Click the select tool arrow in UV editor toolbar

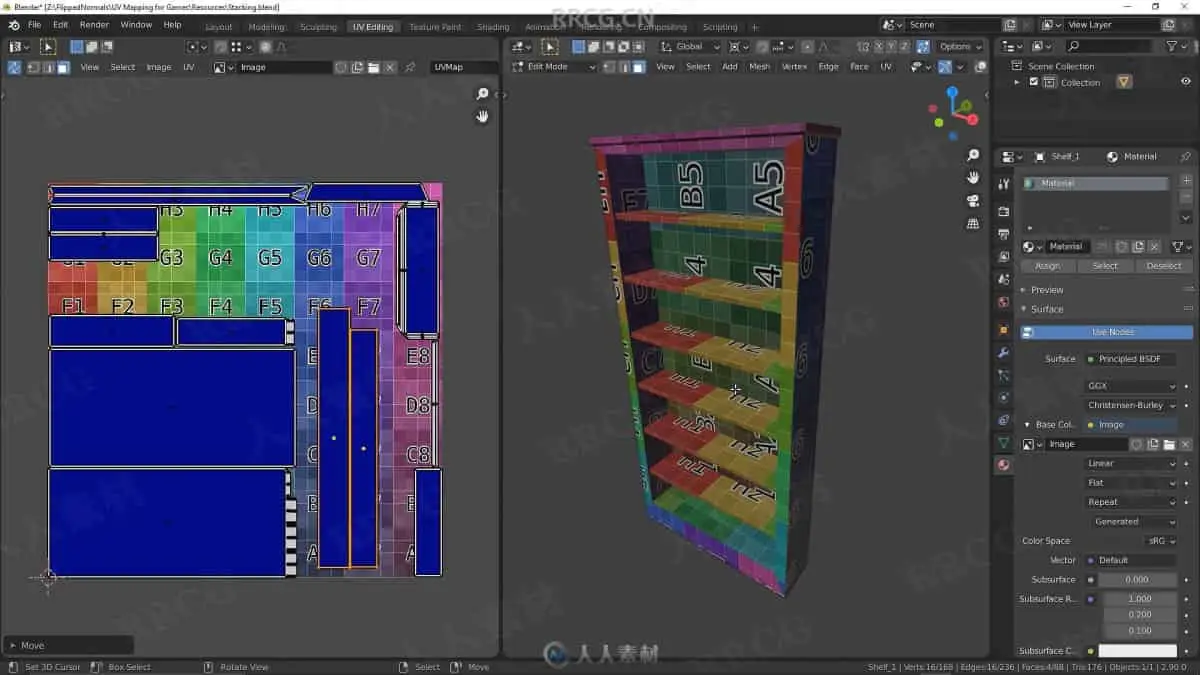[x=47, y=46]
